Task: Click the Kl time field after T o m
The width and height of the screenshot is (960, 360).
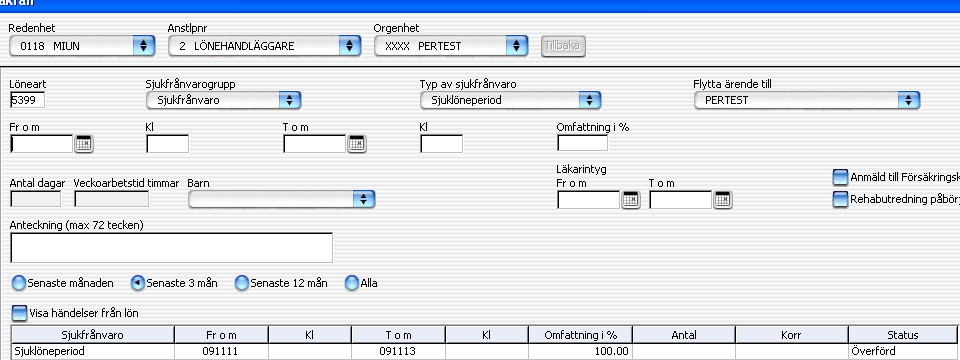Action: [441, 144]
